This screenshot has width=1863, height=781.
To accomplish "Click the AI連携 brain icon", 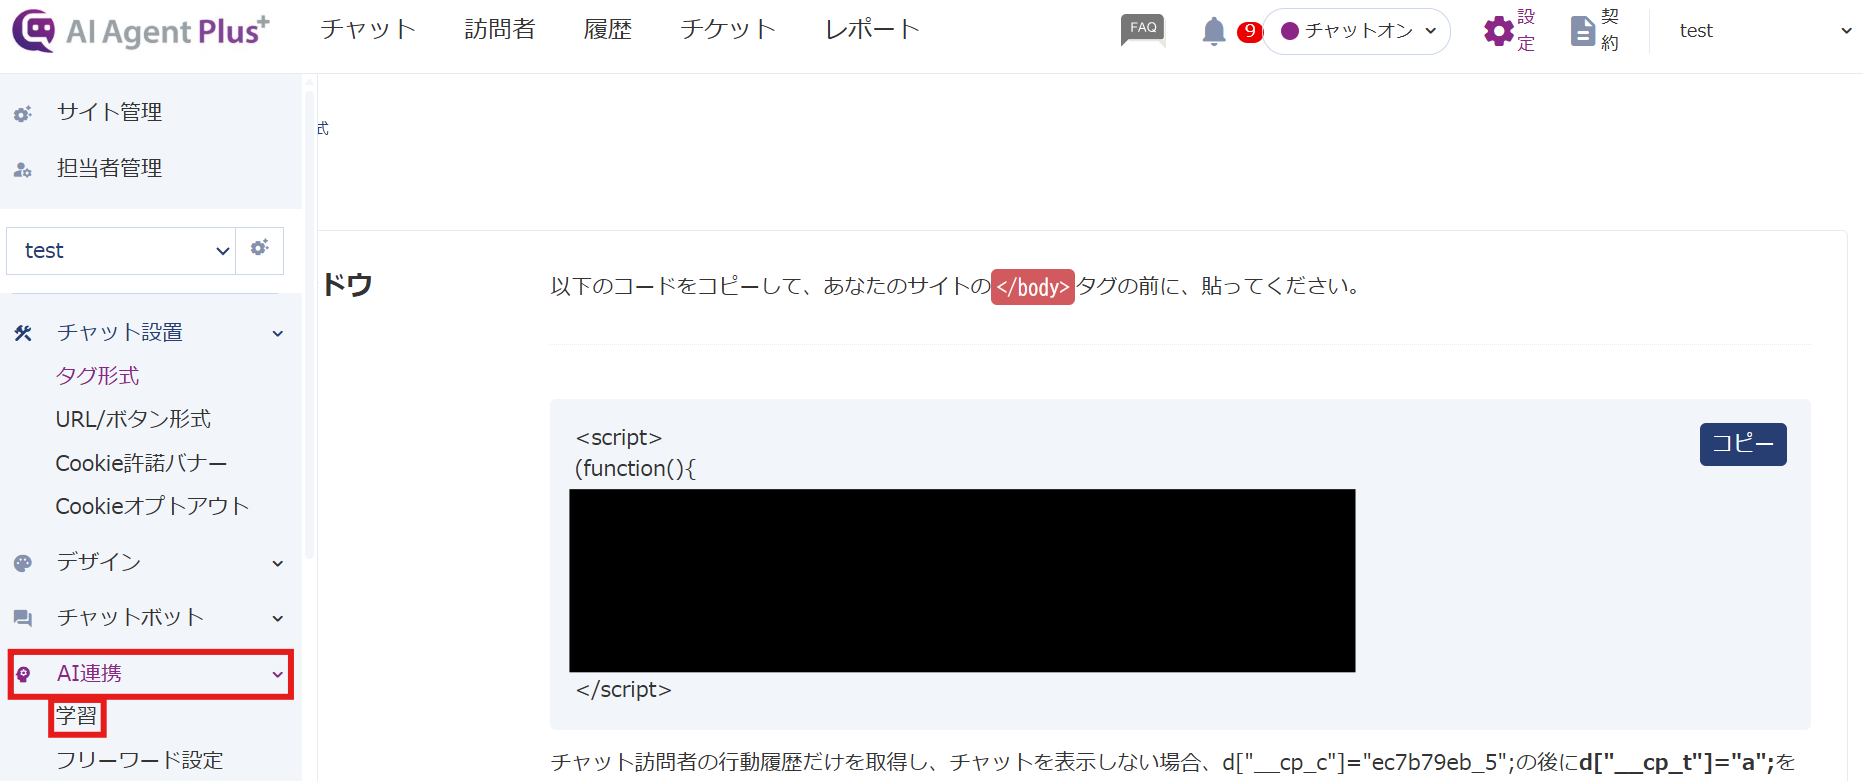I will click(x=23, y=674).
